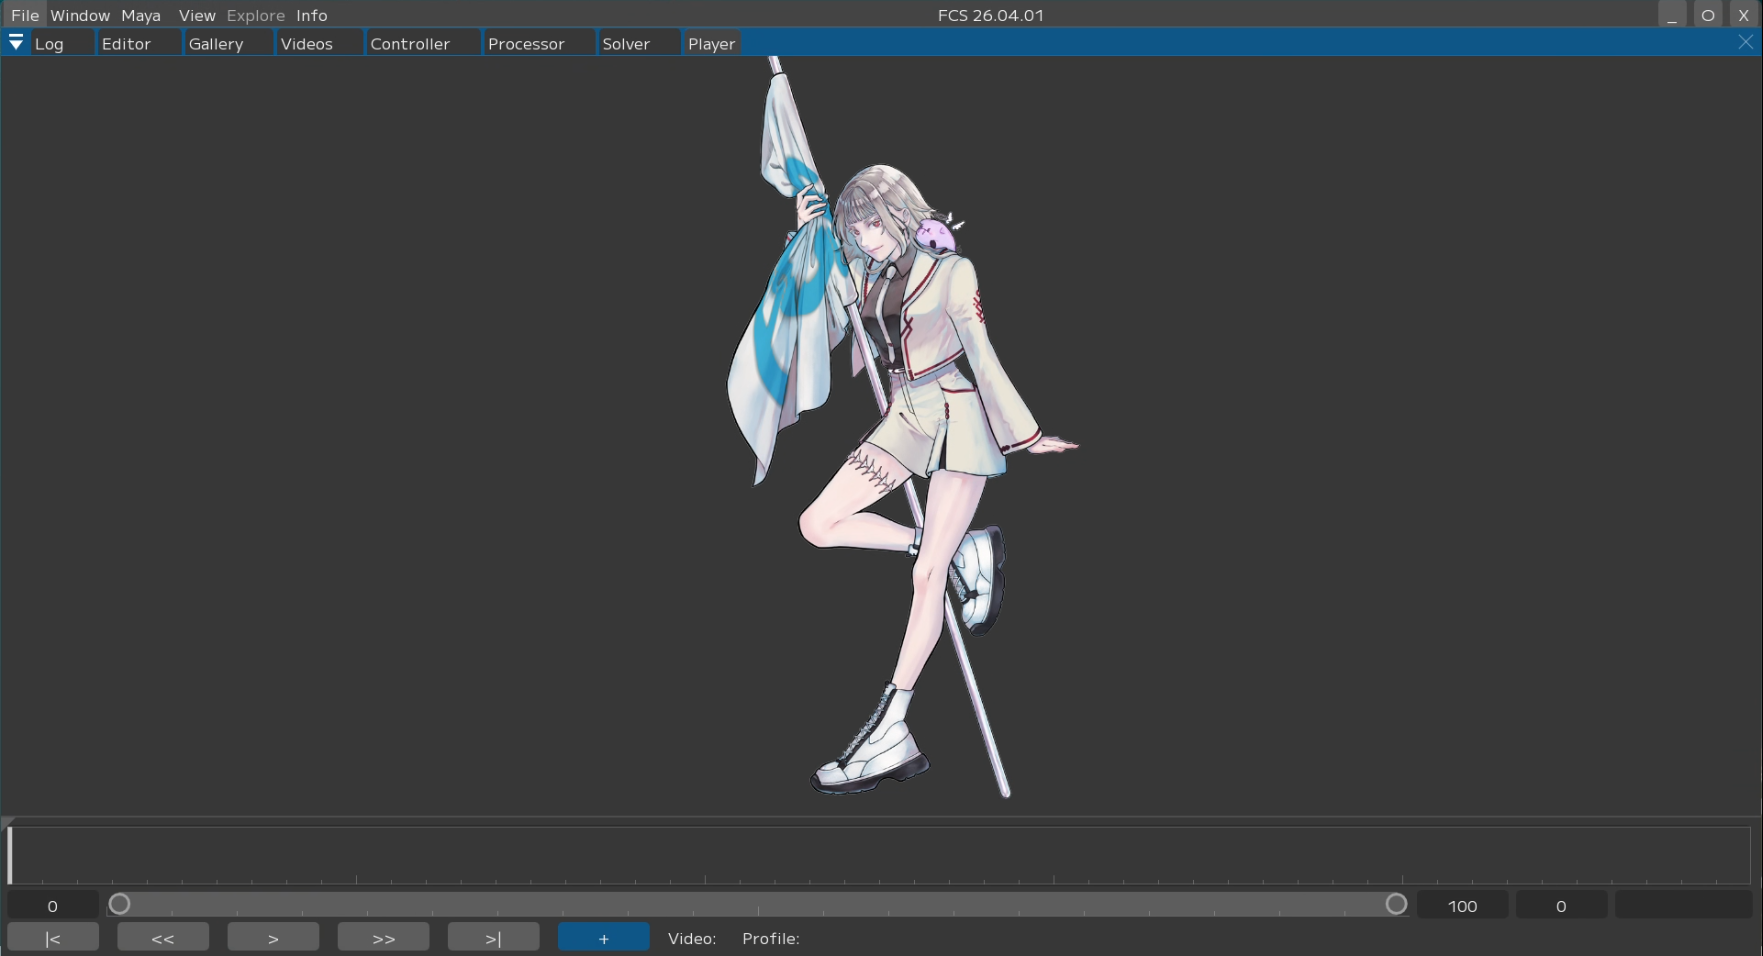Click the start frame field showing 0
Screen dimensions: 1763x956
pos(53,906)
